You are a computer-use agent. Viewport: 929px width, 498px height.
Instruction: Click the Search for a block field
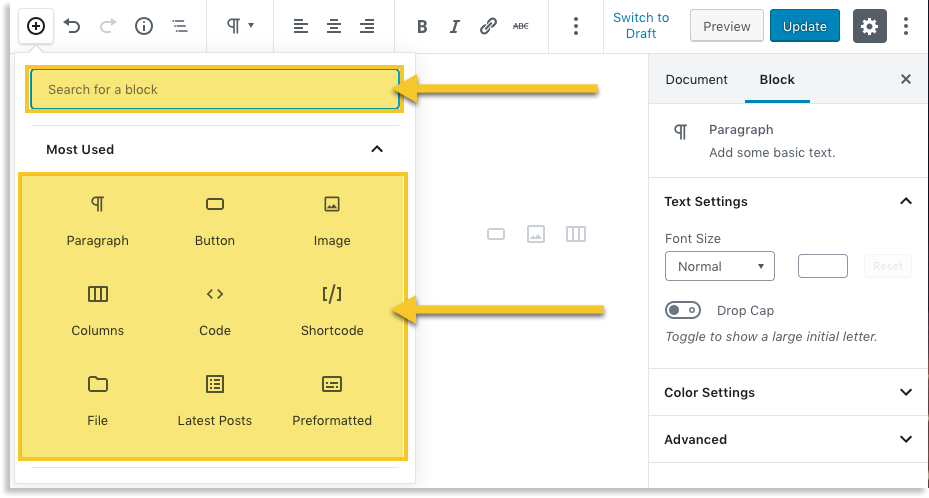coord(215,89)
